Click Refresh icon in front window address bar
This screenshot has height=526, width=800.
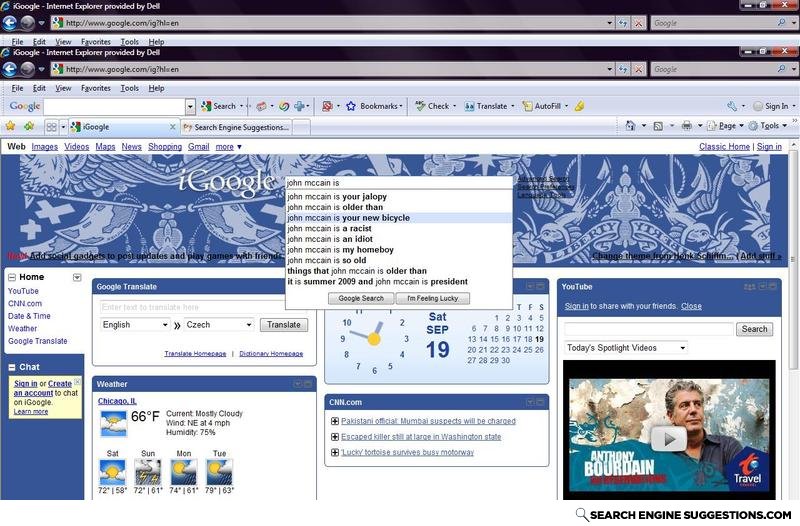point(622,69)
